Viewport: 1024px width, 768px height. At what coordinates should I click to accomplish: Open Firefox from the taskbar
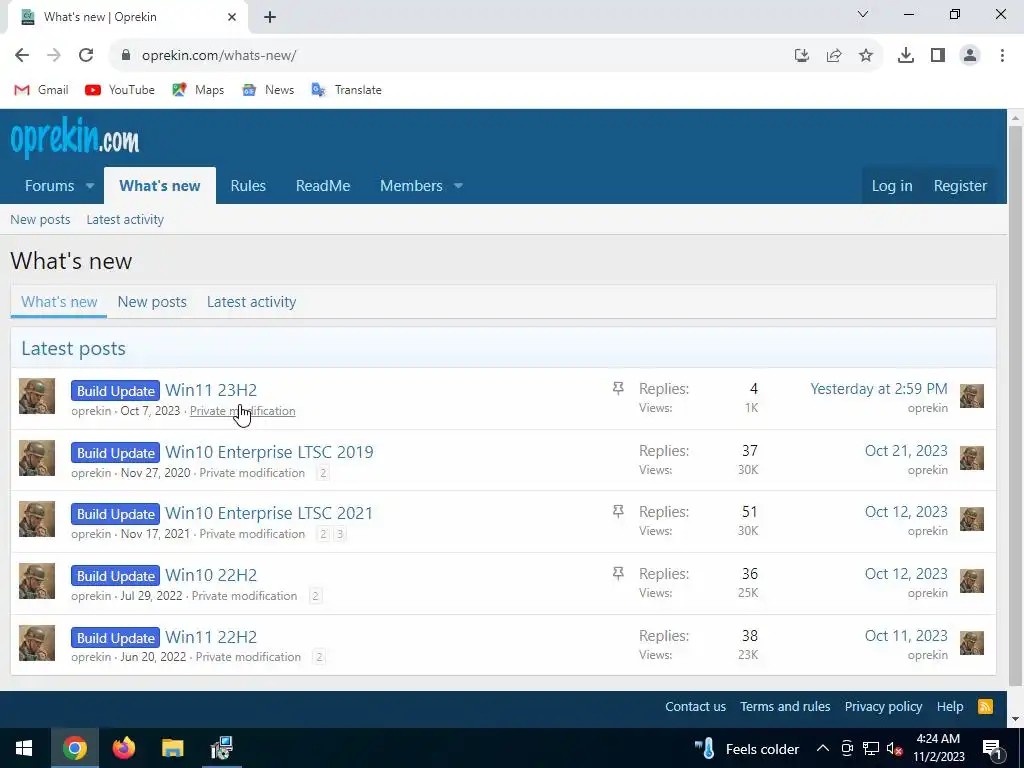click(x=123, y=748)
